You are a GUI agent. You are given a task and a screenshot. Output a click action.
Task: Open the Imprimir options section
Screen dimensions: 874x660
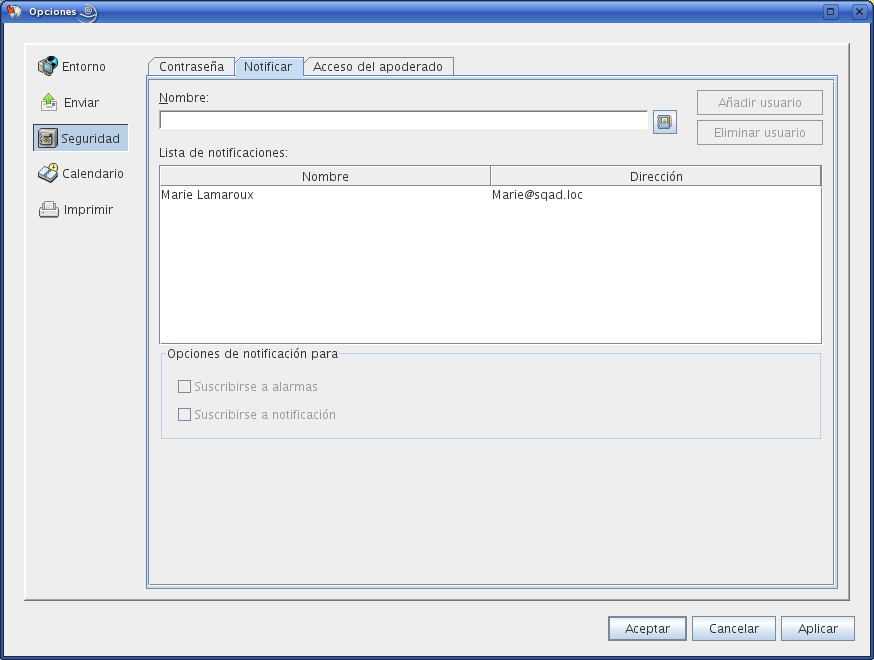pyautogui.click(x=76, y=210)
